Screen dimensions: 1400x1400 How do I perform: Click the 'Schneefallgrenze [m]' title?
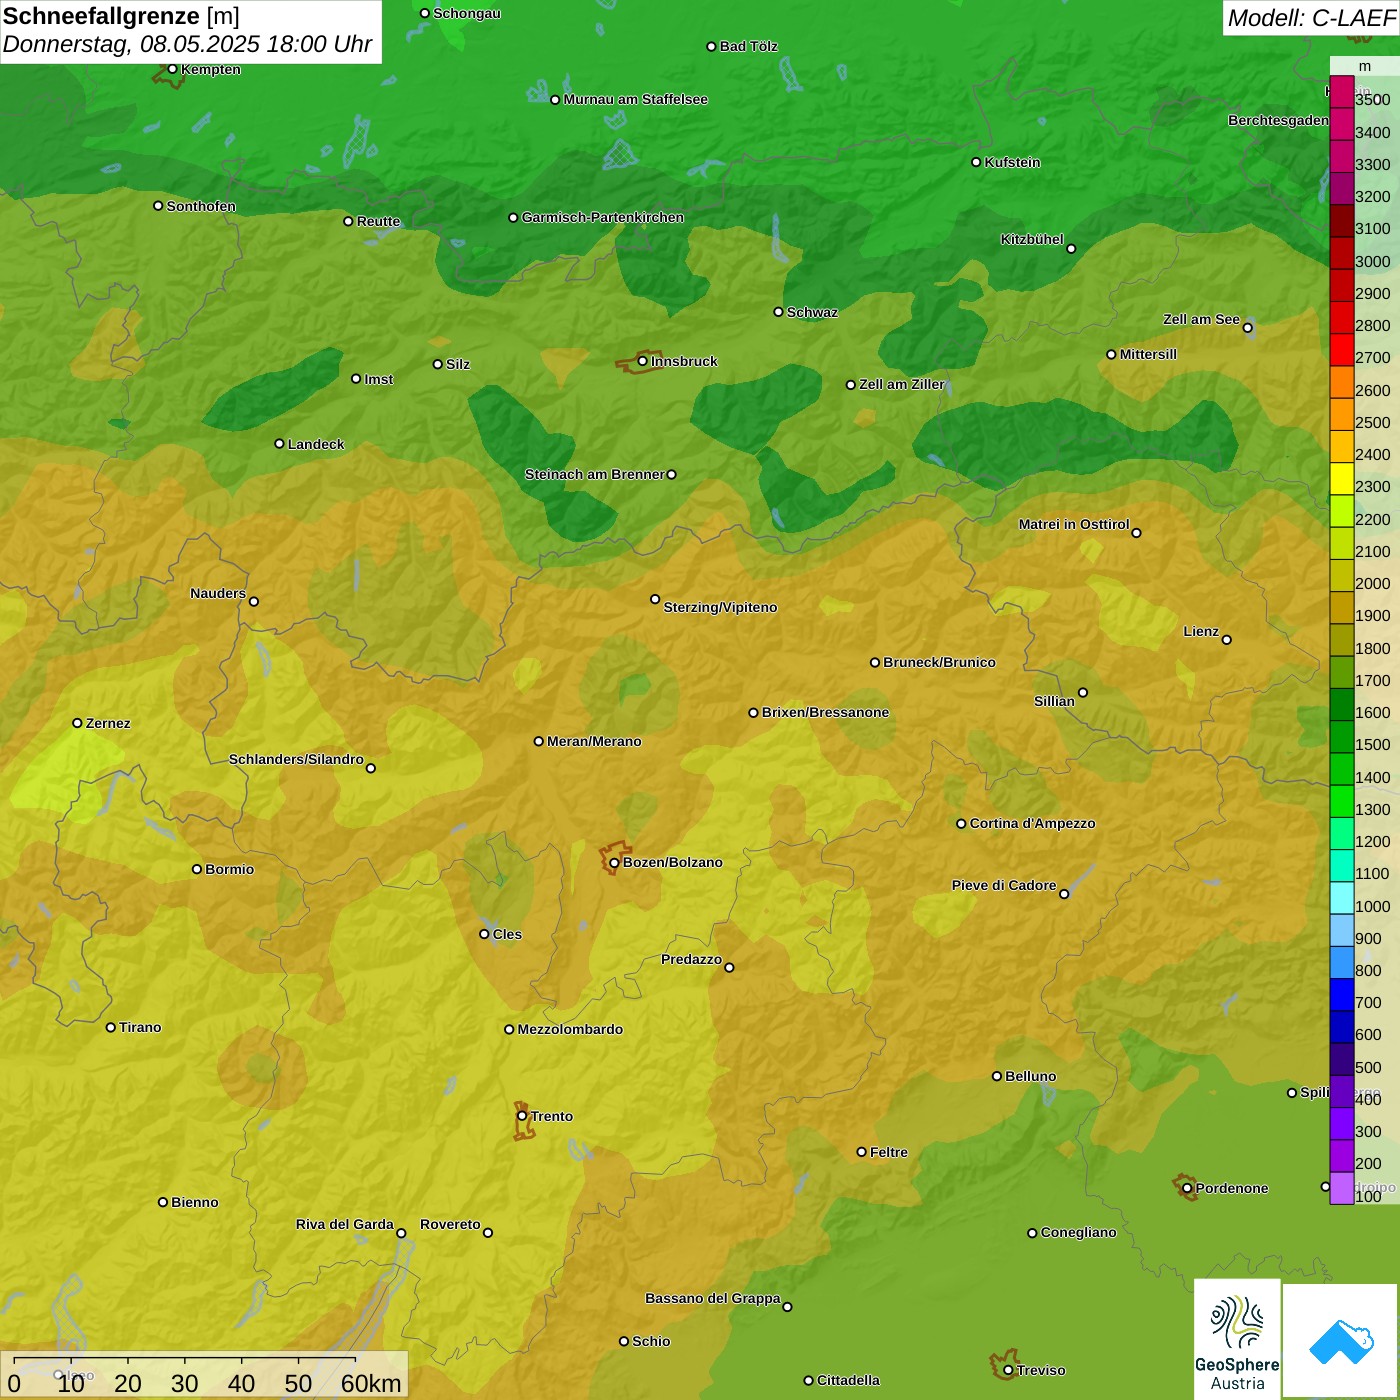click(x=121, y=16)
